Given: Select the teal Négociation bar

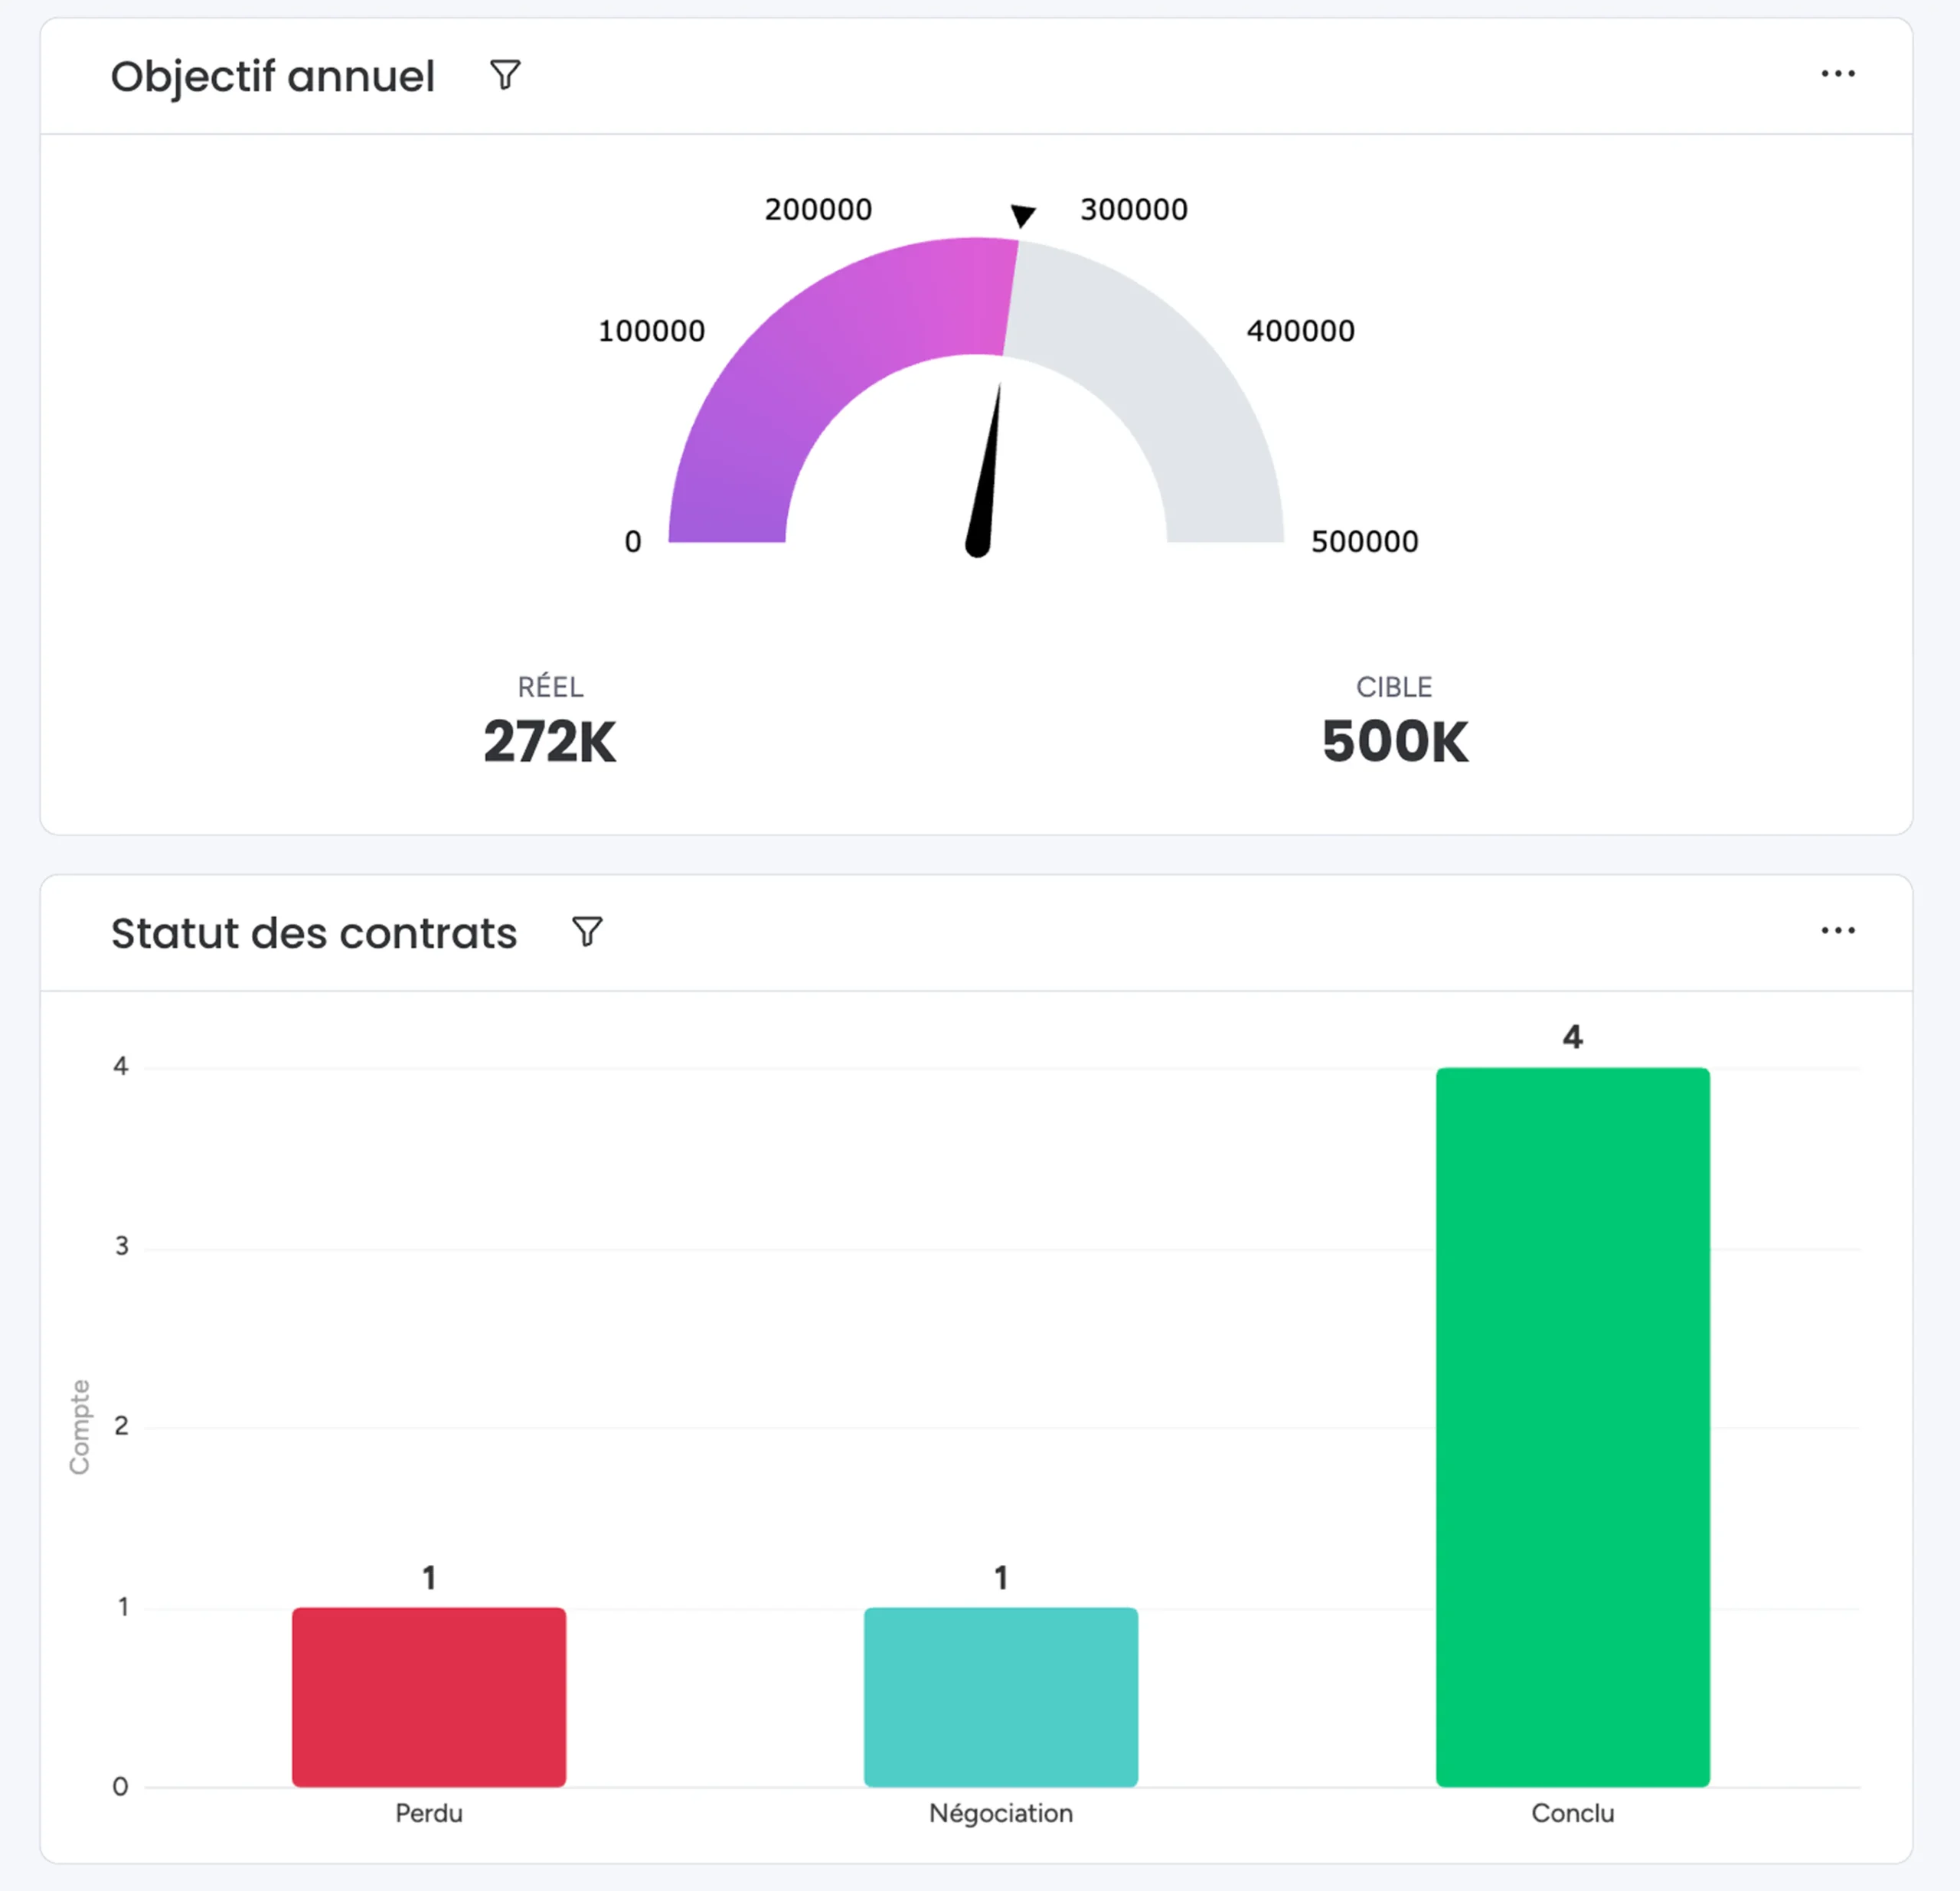Looking at the screenshot, I should (x=1001, y=1697).
